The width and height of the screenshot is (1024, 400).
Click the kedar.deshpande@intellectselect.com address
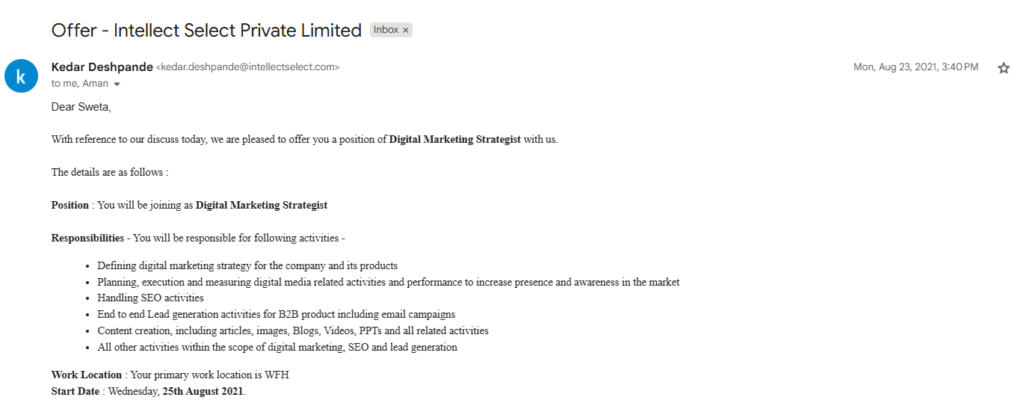click(x=248, y=67)
